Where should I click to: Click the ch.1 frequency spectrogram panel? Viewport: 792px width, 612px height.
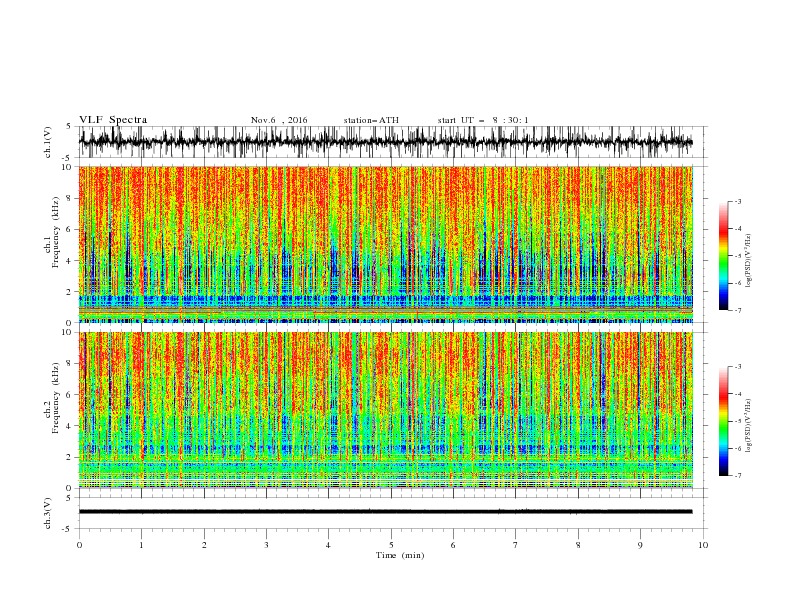tap(385, 244)
